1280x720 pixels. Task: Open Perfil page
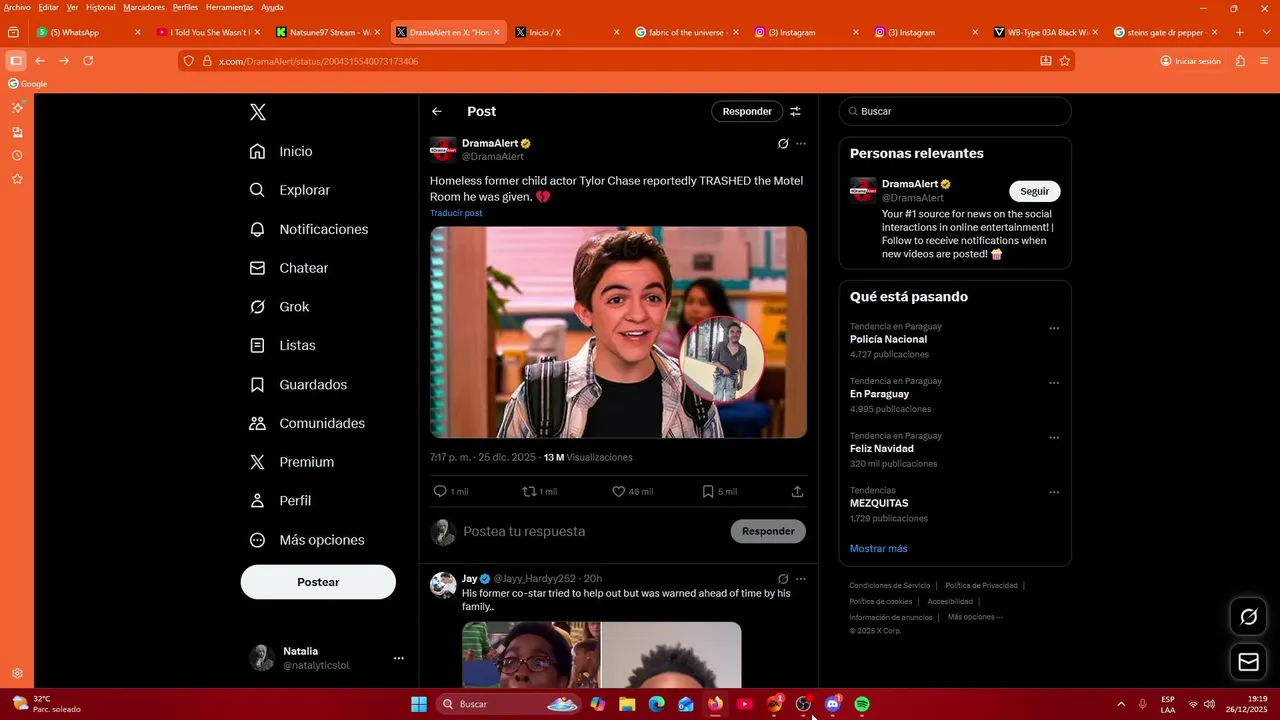coord(280,501)
